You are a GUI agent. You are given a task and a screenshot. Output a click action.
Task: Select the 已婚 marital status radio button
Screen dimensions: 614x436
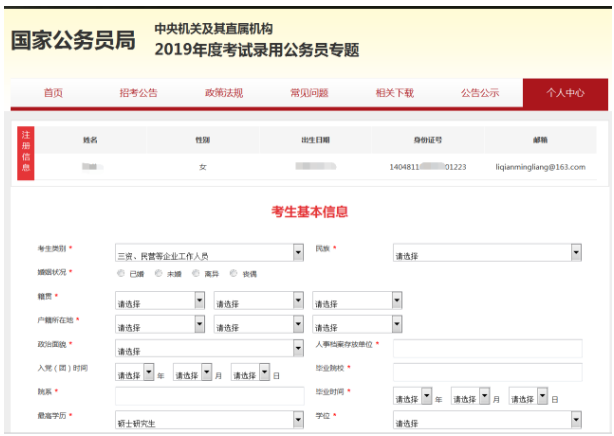click(x=121, y=273)
